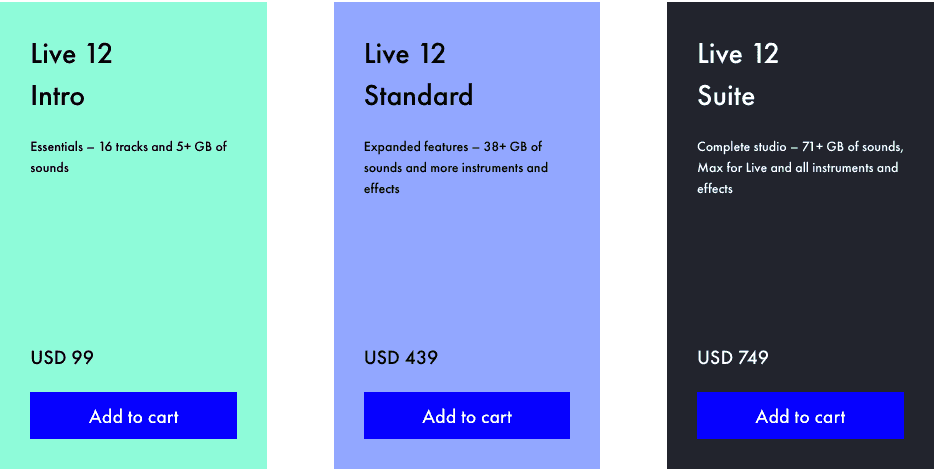
Task: Click the USD 439 price
Action: tap(400, 358)
